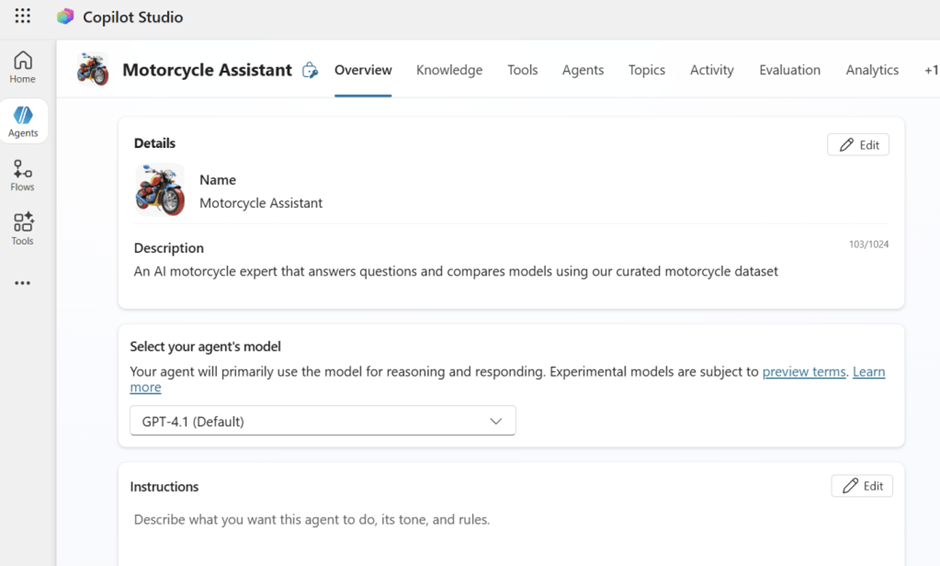
Task: Go to Home in the sidebar
Action: point(22,67)
